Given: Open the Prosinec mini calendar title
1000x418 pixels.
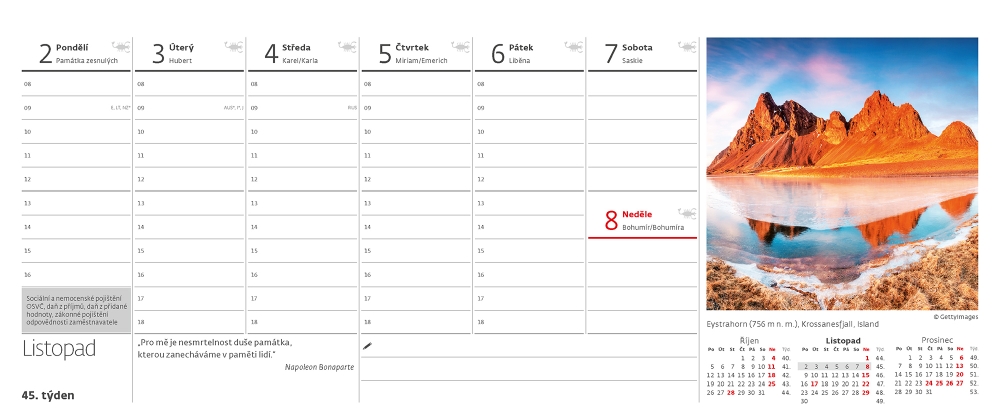Looking at the screenshot, I should pyautogui.click(x=937, y=341).
